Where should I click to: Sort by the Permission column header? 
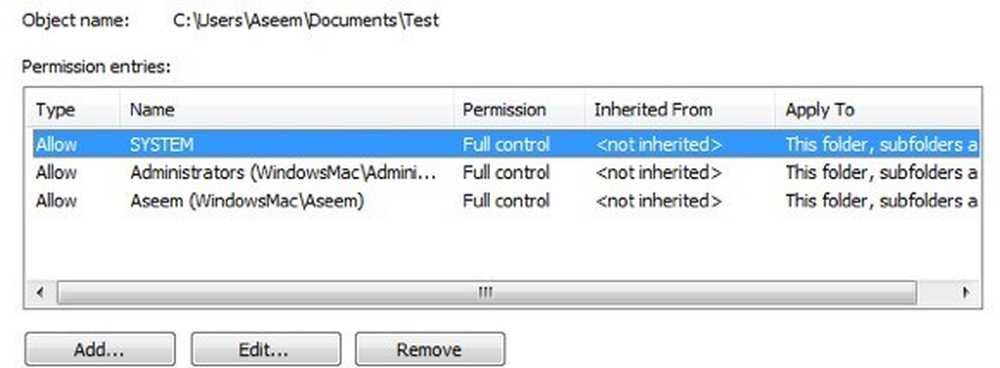pos(519,110)
